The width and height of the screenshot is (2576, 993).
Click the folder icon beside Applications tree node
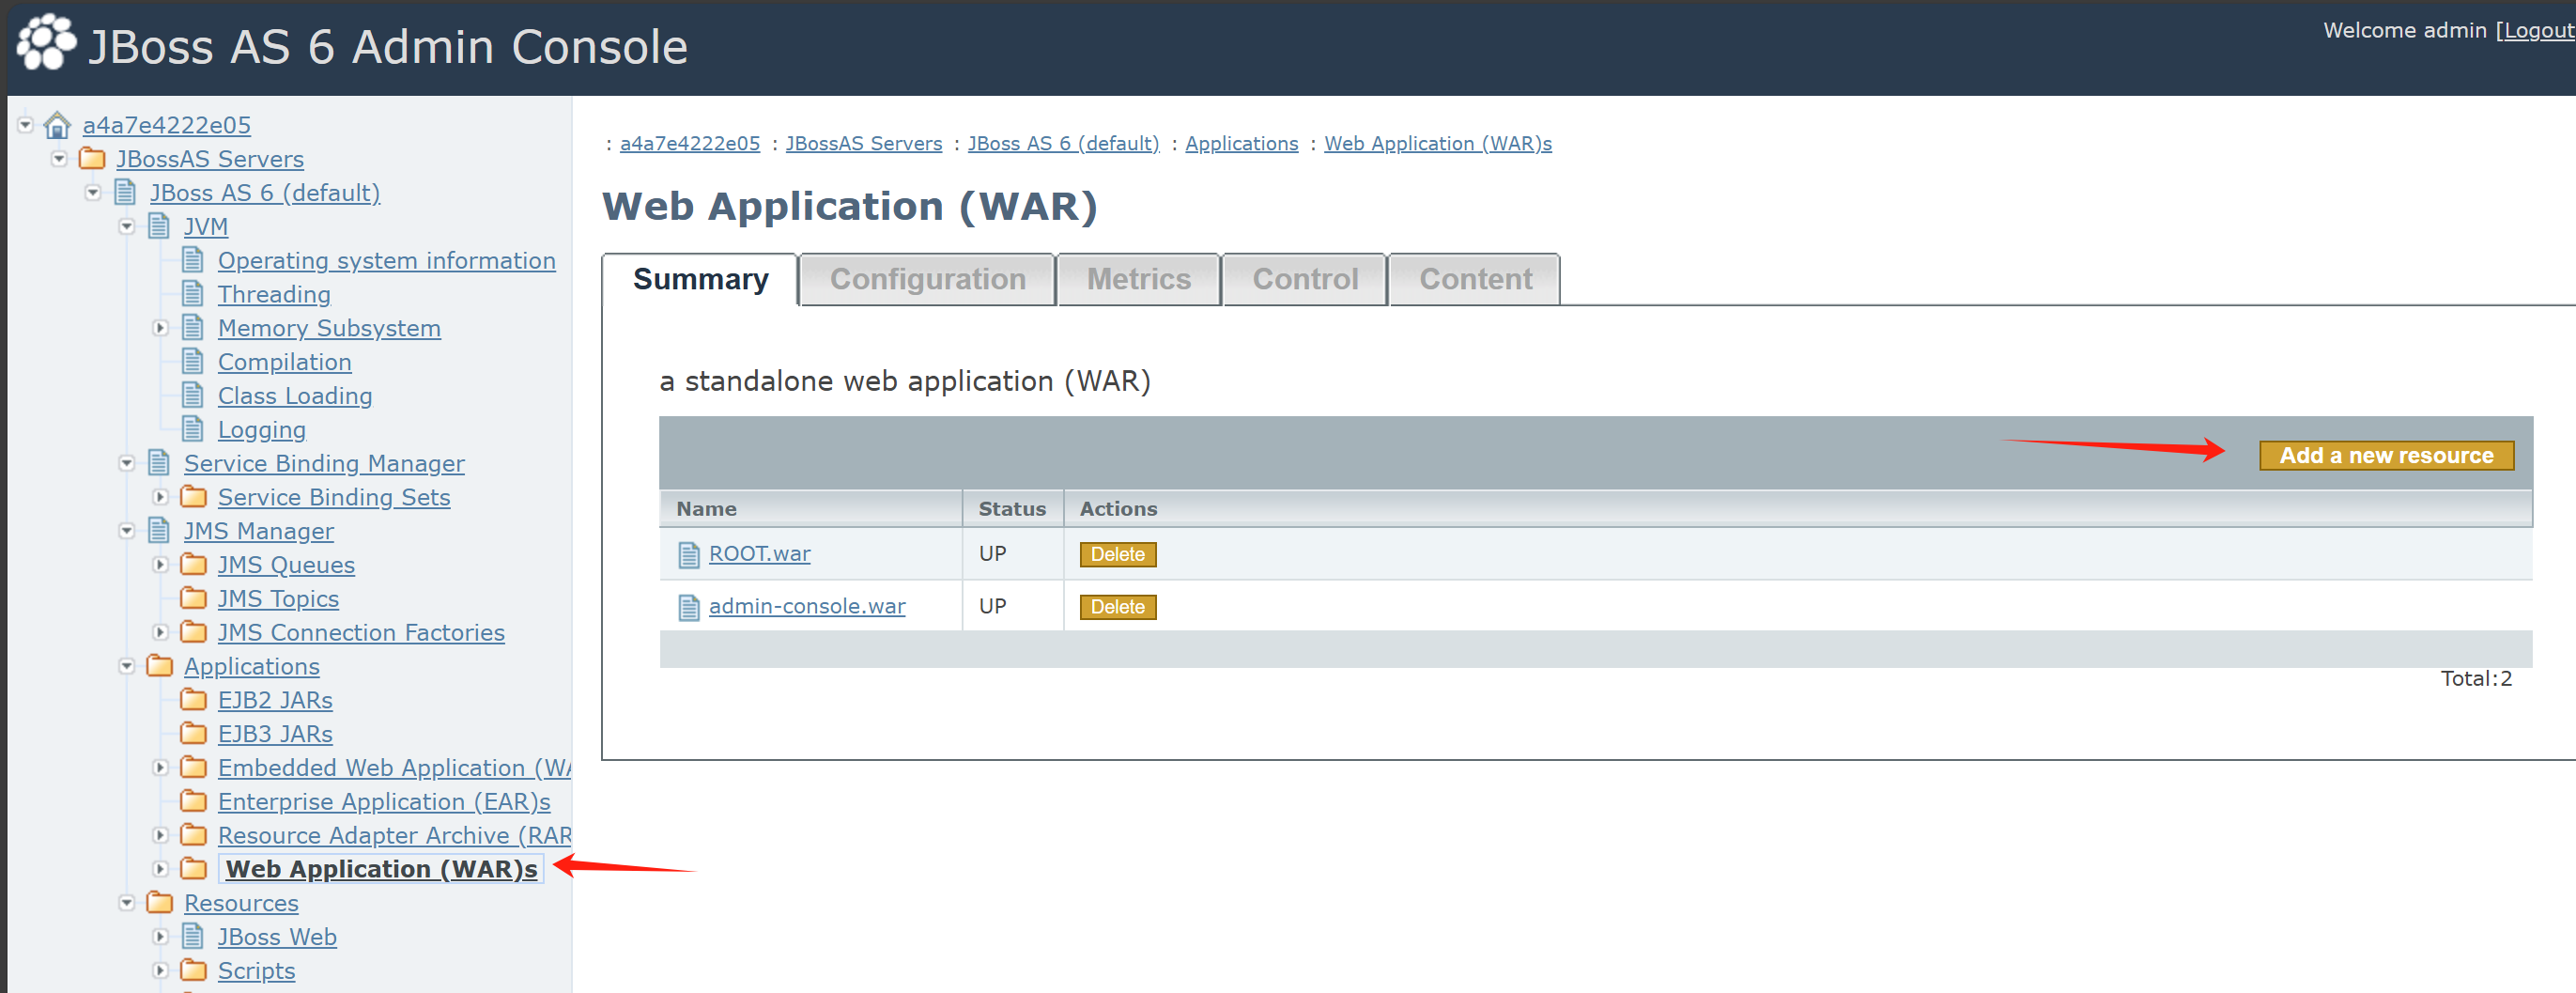coord(159,666)
